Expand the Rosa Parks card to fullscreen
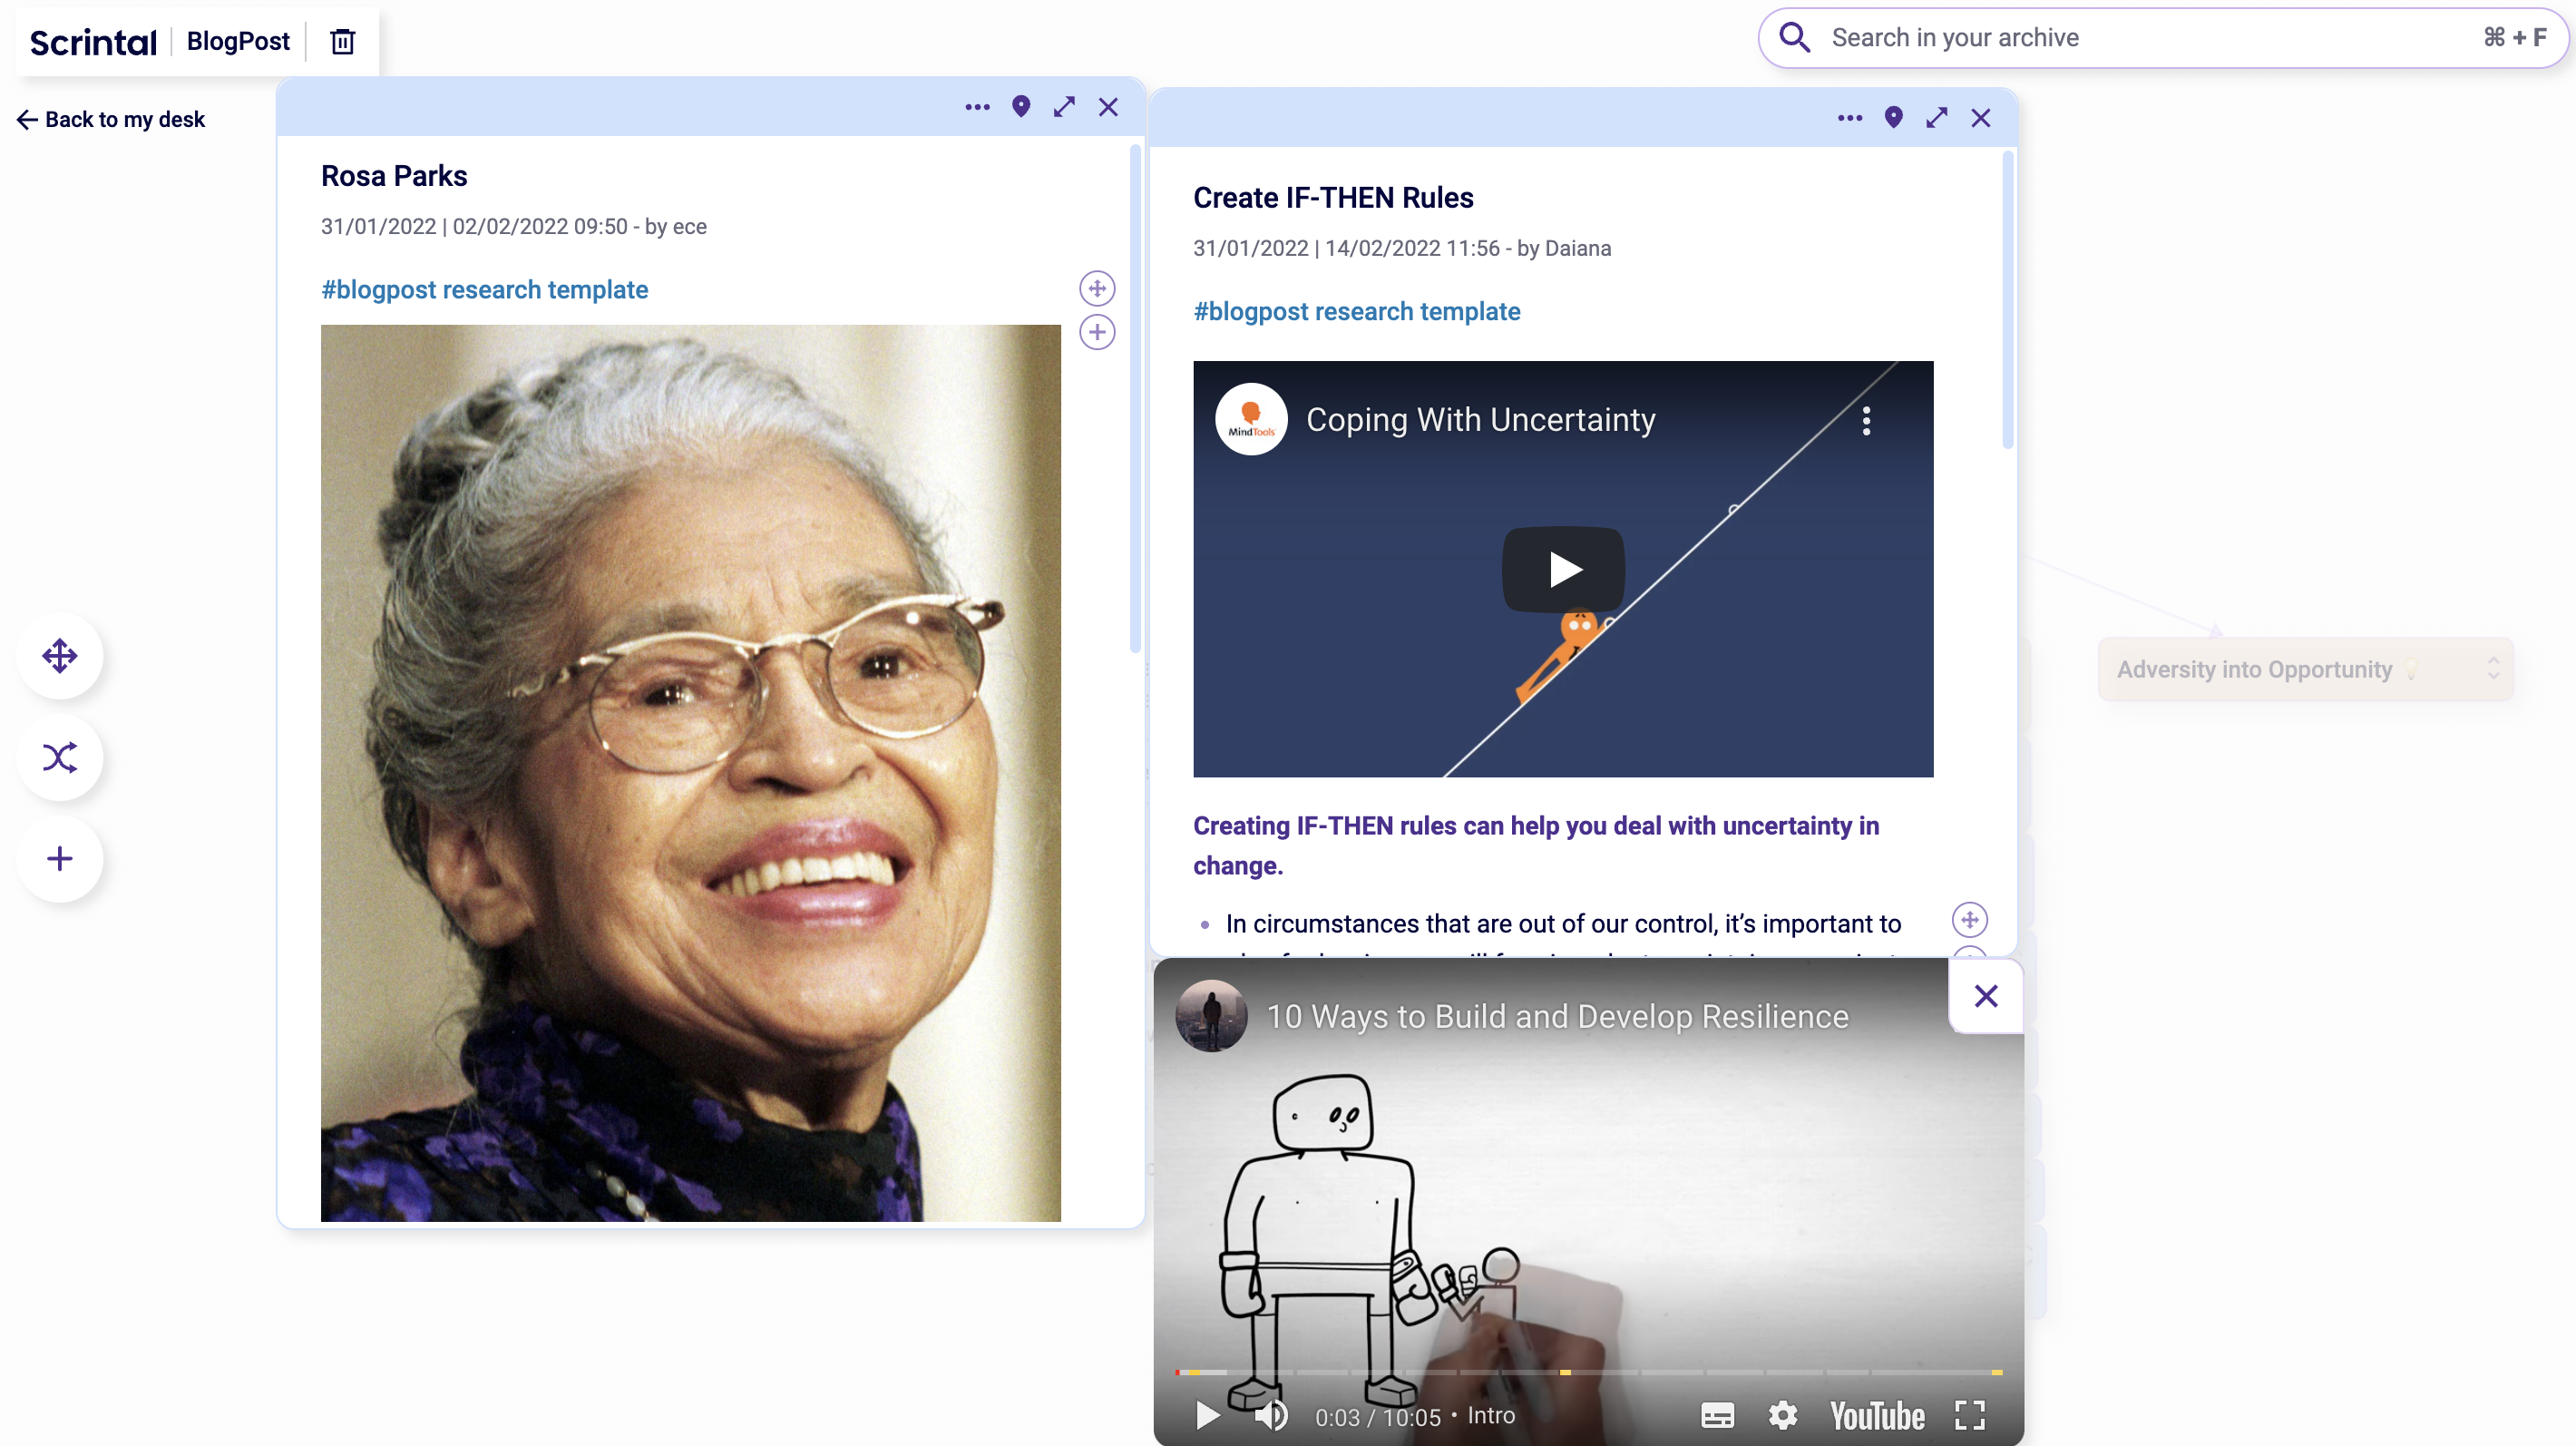Screen dimensions: 2576x1446 pos(1064,107)
